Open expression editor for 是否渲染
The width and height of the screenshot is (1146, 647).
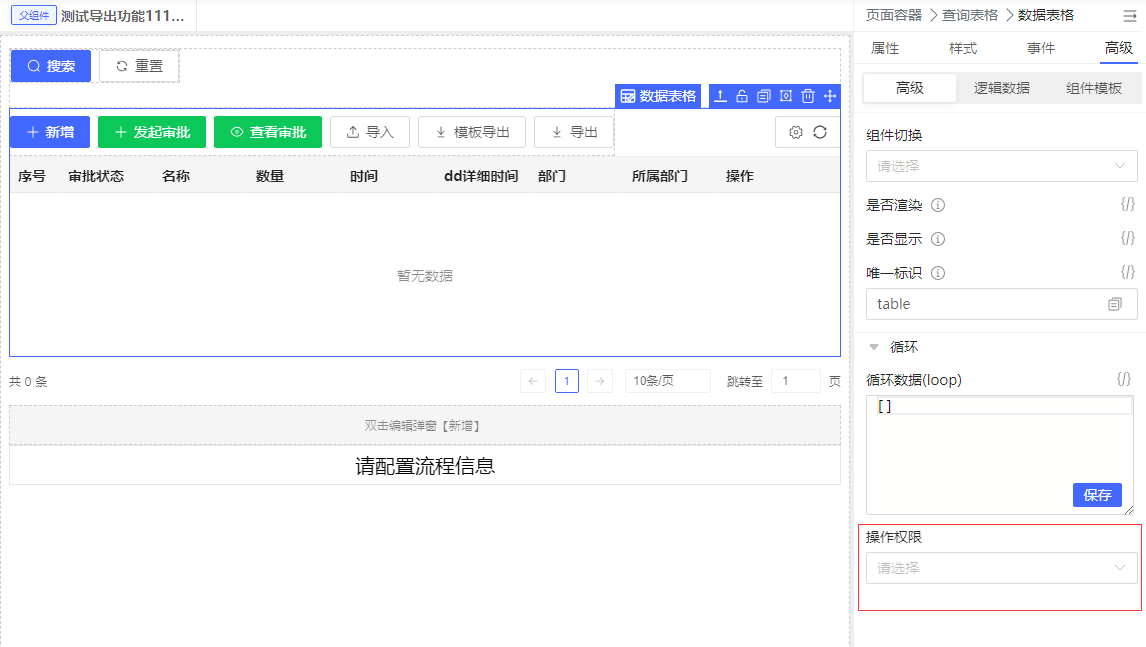[x=1128, y=204]
